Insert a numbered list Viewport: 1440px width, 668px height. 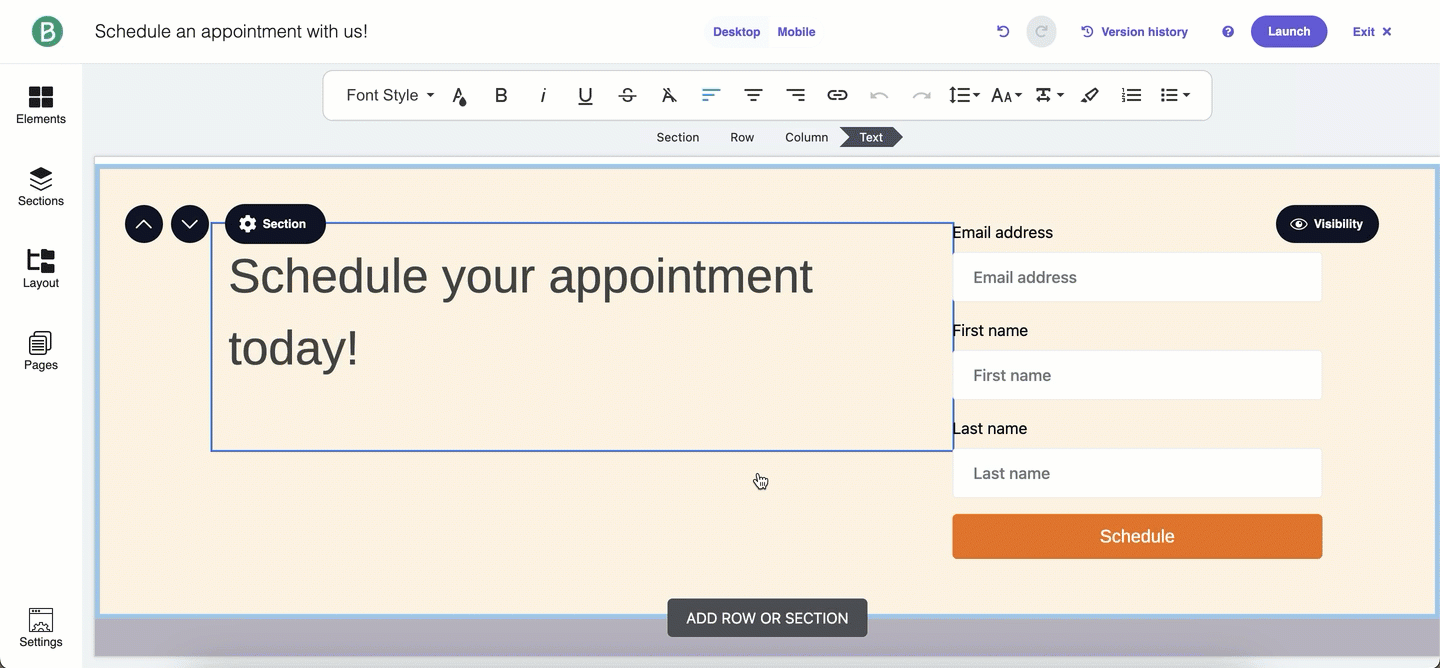click(1131, 95)
